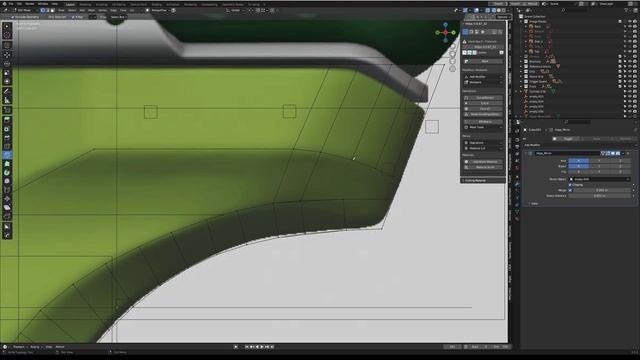
Task: Expand the Trigger Guard collection in outliner
Action: click(x=522, y=81)
